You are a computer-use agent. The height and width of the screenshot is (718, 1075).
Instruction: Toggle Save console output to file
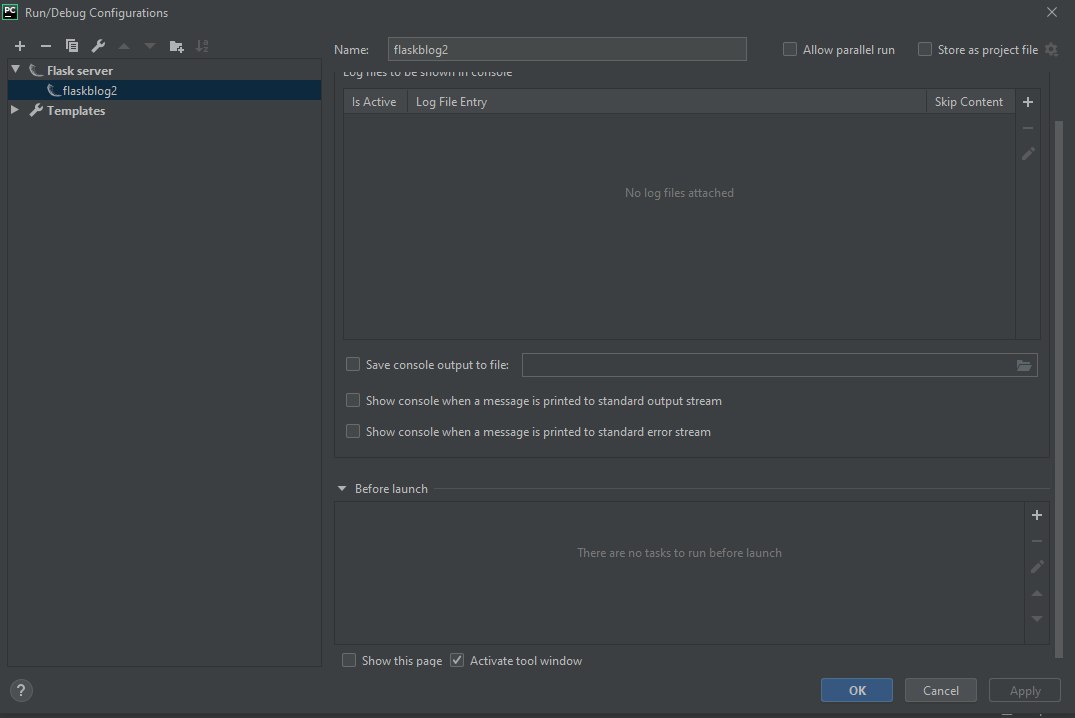[352, 365]
